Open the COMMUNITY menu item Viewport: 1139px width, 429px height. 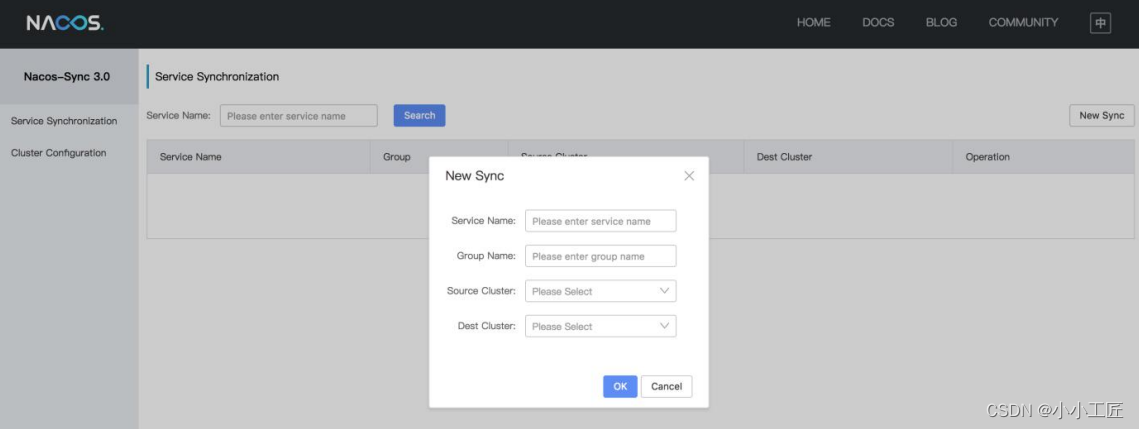1023,23
